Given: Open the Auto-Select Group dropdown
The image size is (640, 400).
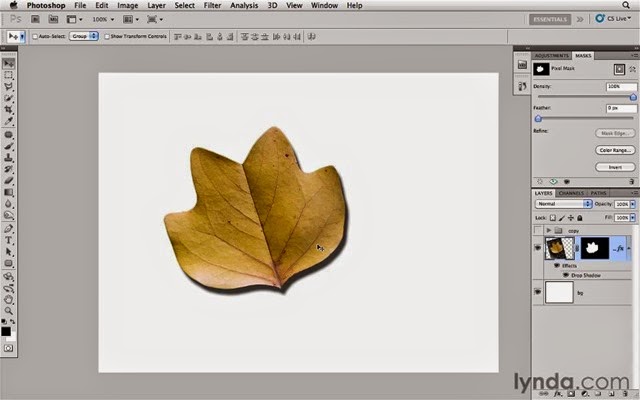Looking at the screenshot, I should pos(84,36).
